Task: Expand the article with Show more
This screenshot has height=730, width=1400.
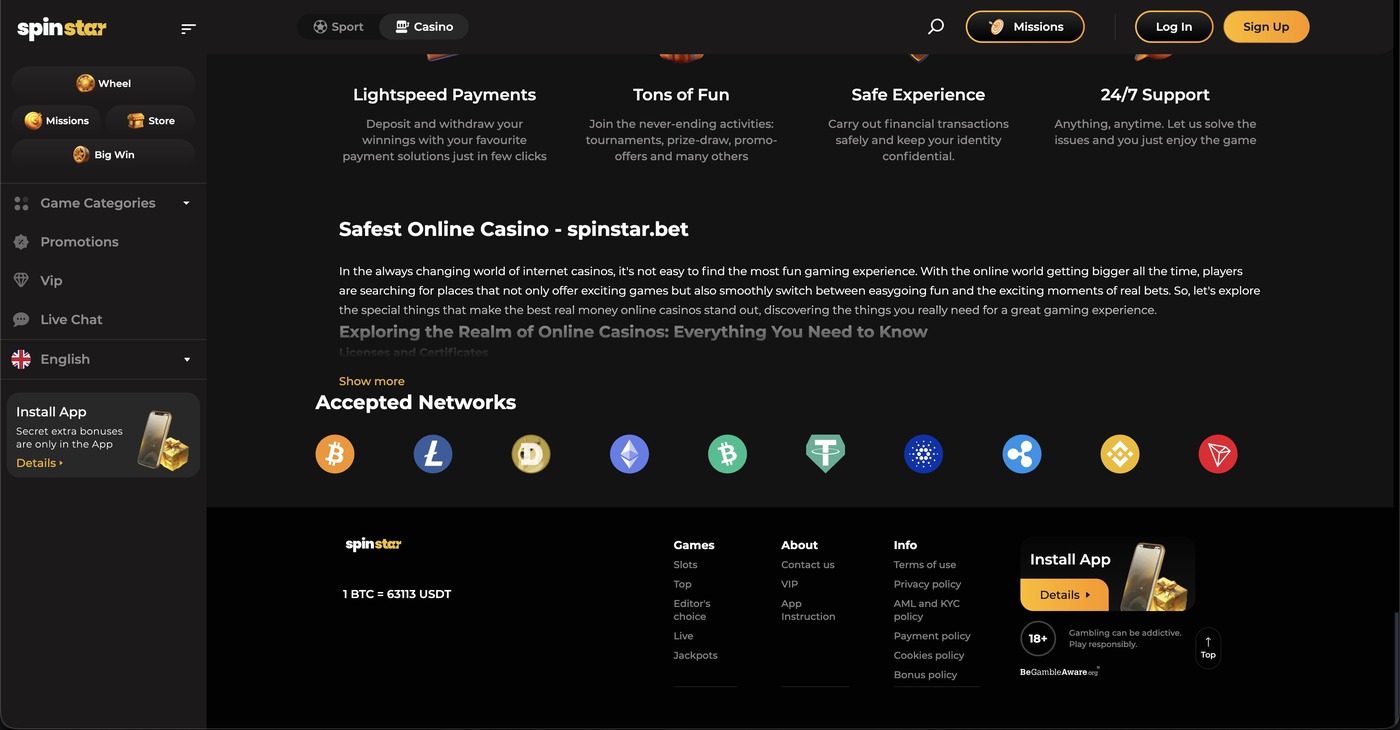Action: tap(372, 381)
